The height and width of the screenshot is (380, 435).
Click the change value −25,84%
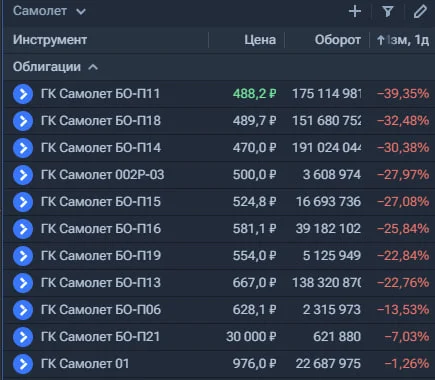403,229
